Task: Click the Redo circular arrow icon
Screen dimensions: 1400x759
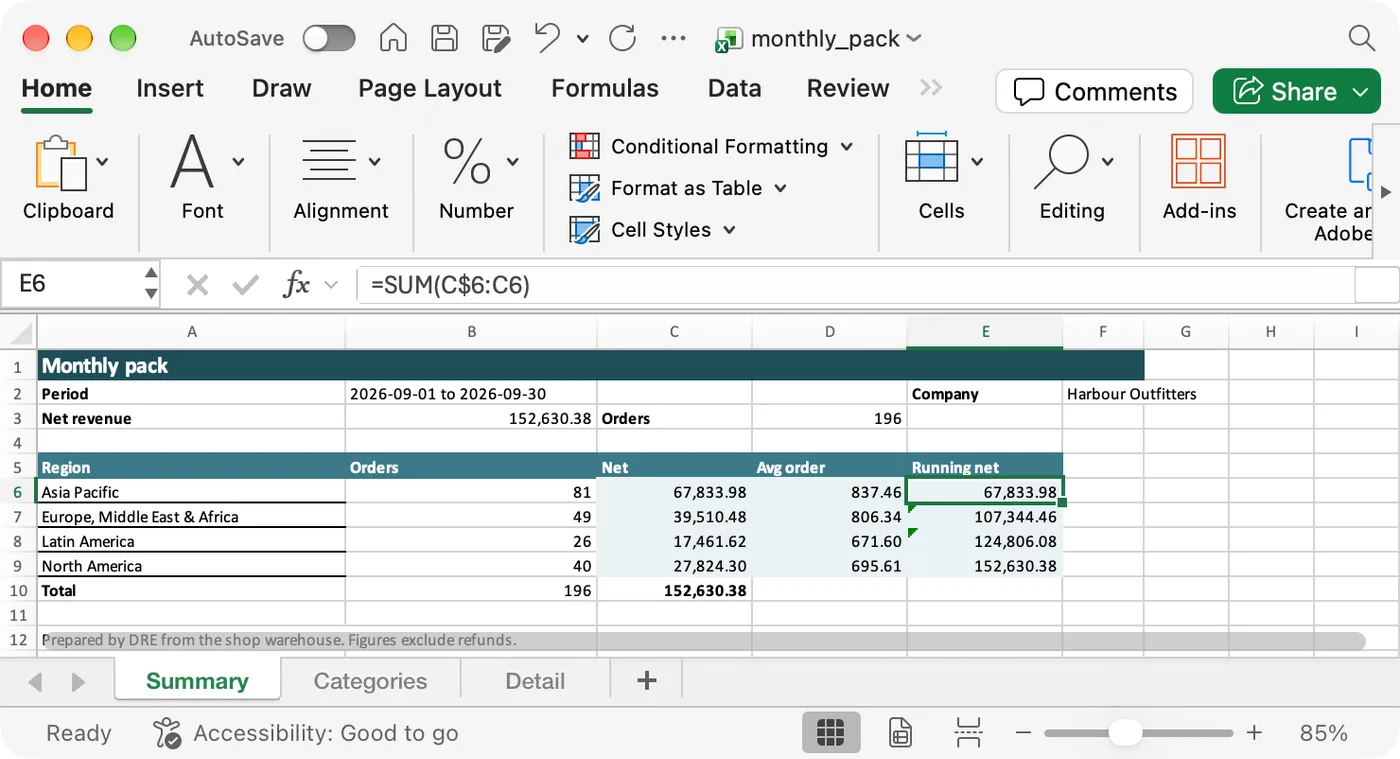Action: (622, 38)
